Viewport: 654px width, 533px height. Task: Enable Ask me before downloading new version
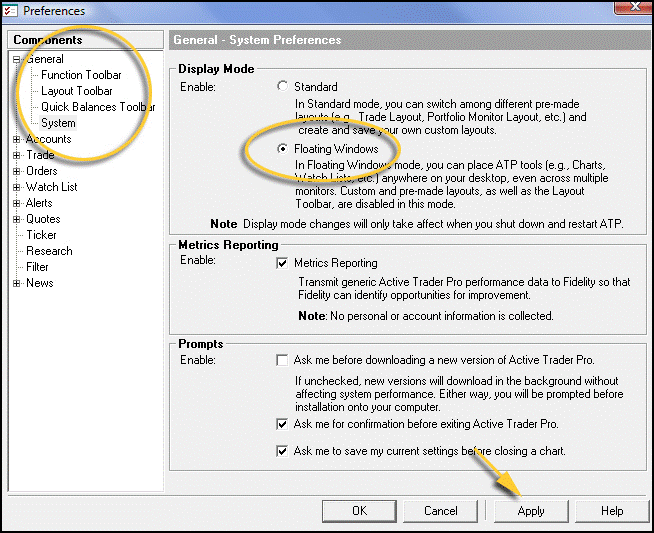282,360
